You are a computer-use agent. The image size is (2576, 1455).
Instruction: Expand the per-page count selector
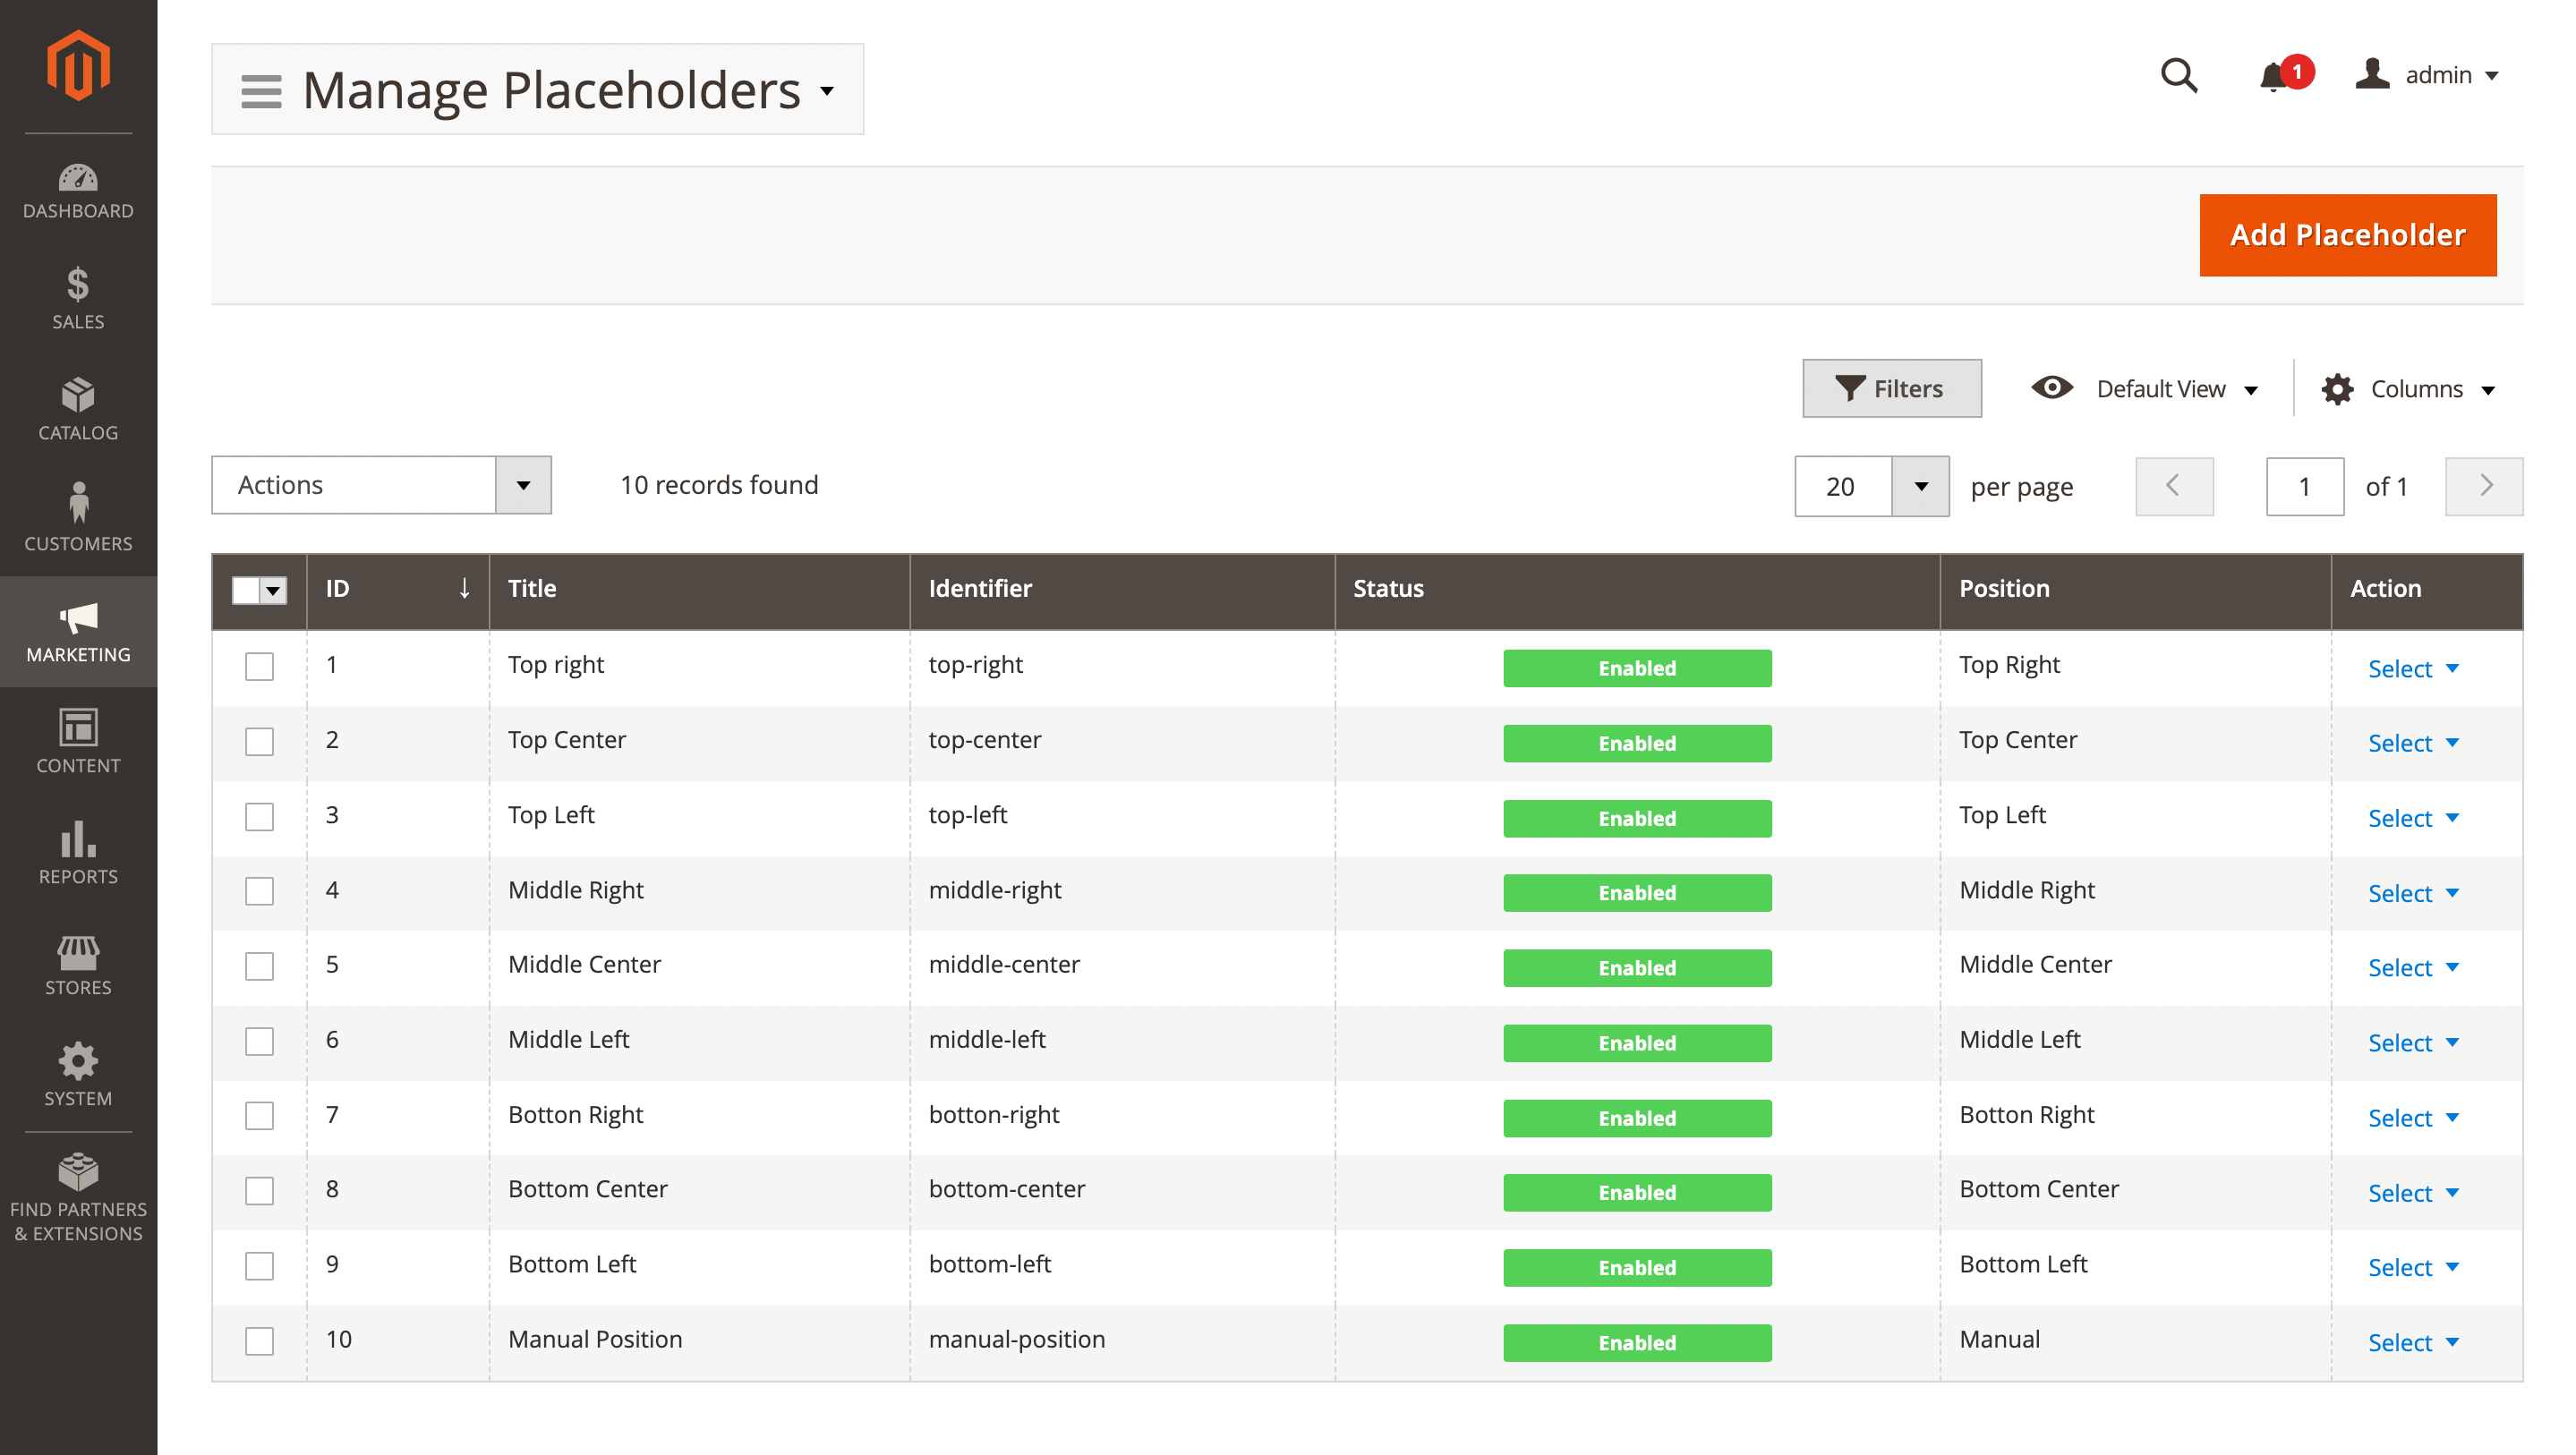1920,486
